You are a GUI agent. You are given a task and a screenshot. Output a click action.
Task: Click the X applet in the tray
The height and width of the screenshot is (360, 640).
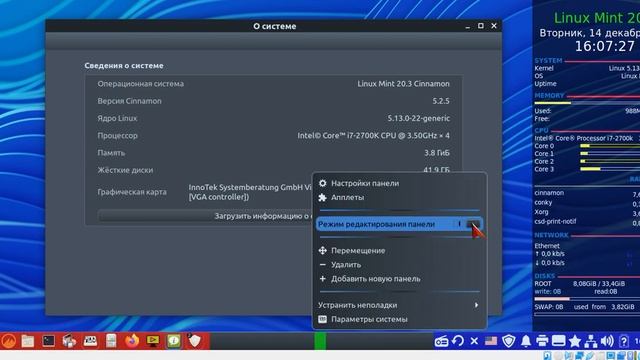pyautogui.click(x=474, y=341)
